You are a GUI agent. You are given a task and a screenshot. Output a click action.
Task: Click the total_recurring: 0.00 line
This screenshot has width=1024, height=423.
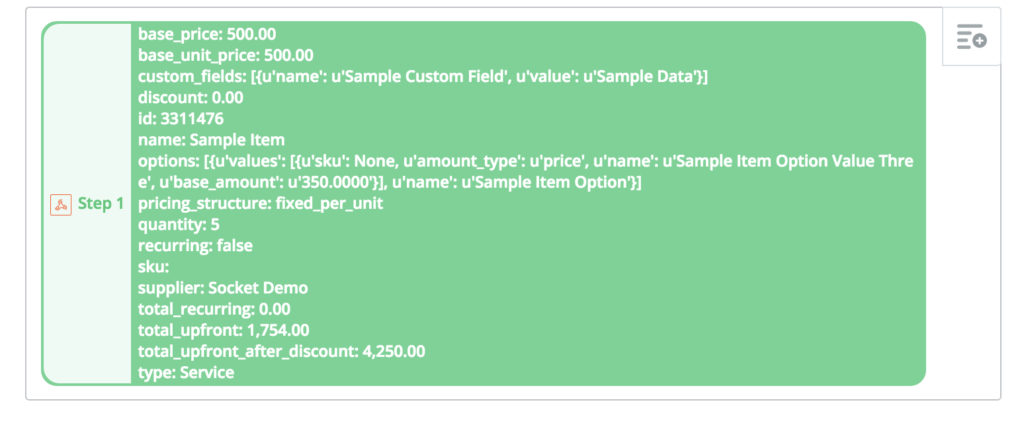coord(214,309)
